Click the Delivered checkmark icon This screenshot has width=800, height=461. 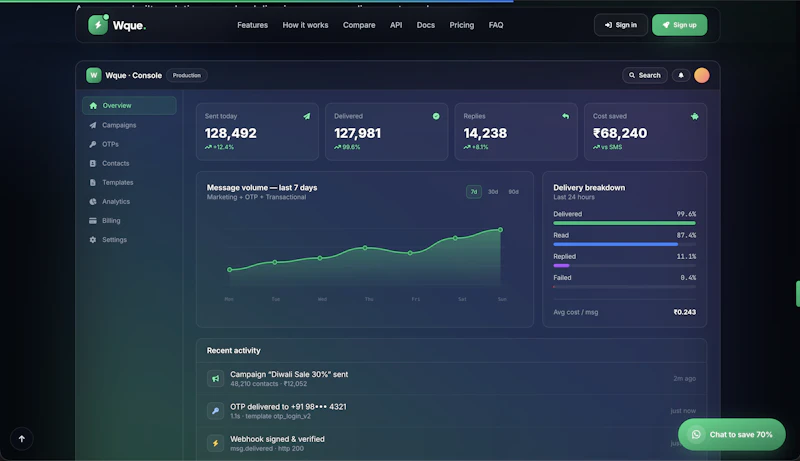(436, 116)
